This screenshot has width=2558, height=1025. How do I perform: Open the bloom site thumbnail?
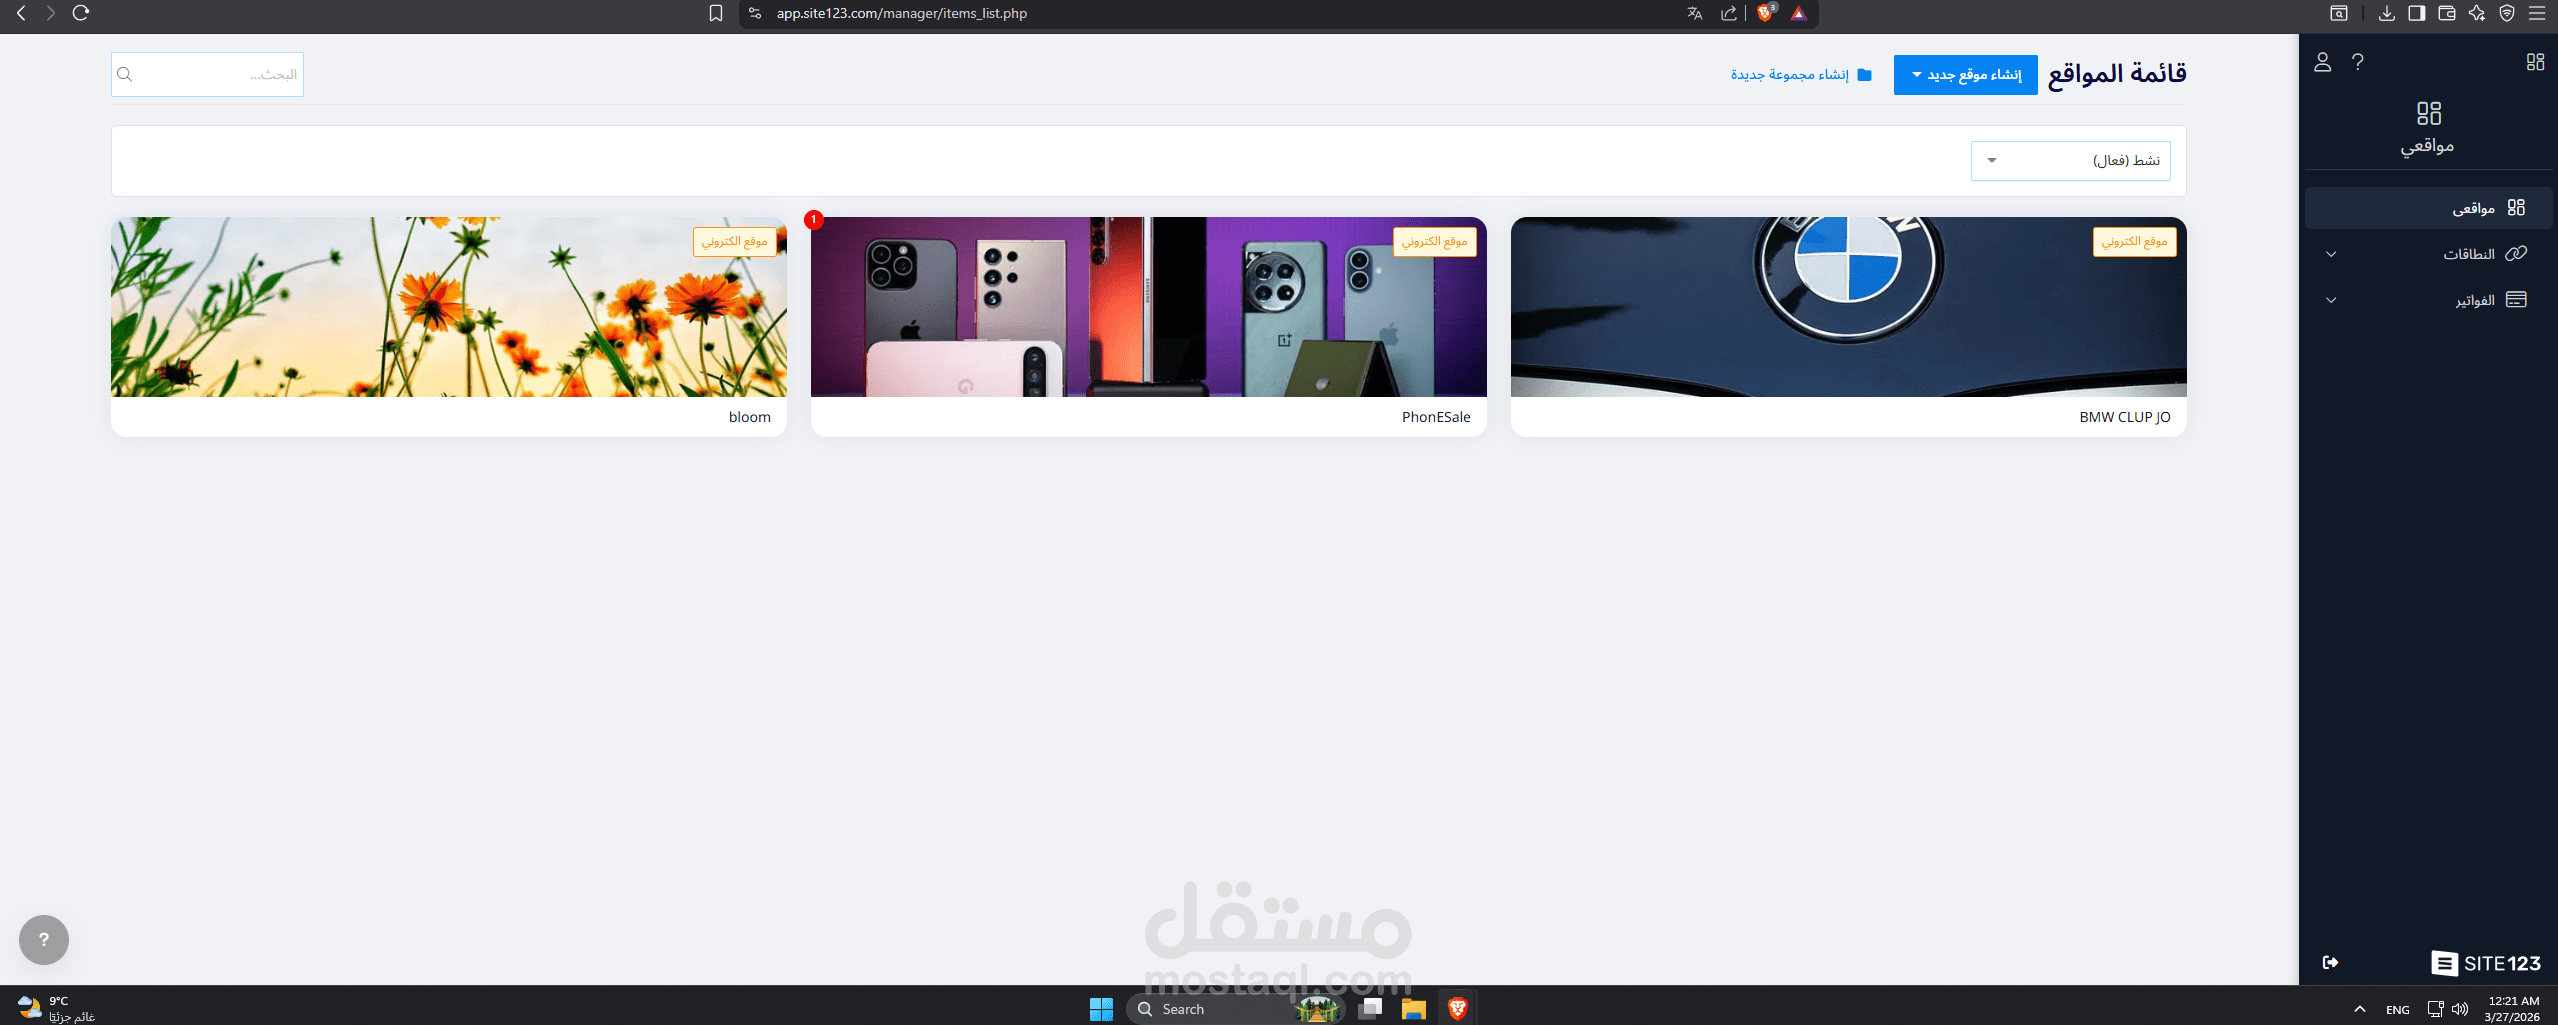click(x=449, y=307)
